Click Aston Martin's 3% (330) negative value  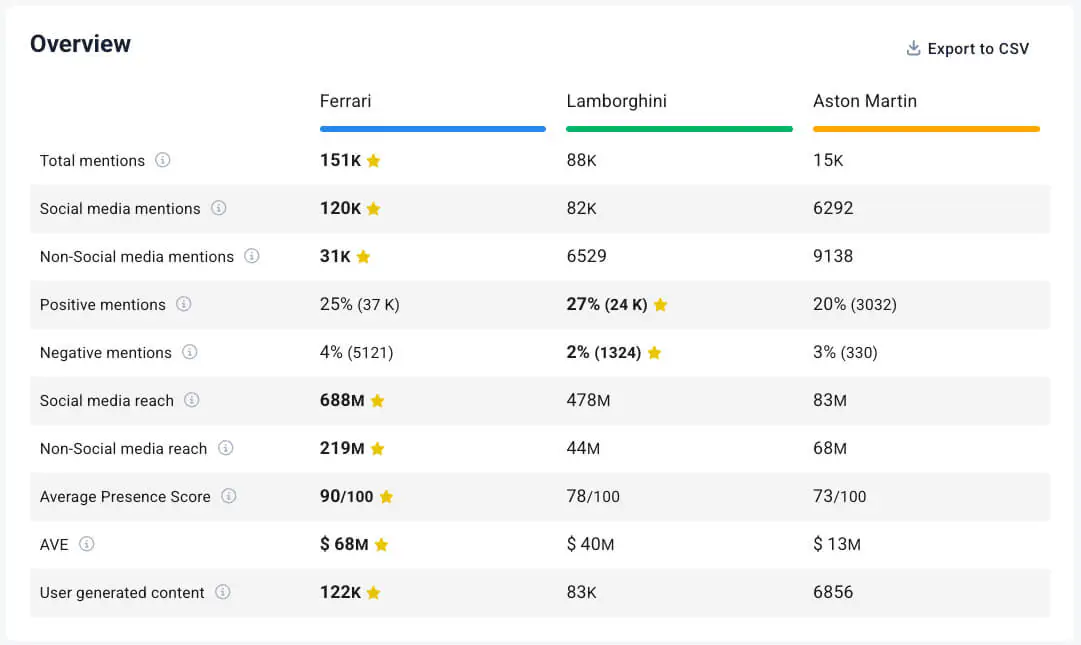tap(845, 353)
